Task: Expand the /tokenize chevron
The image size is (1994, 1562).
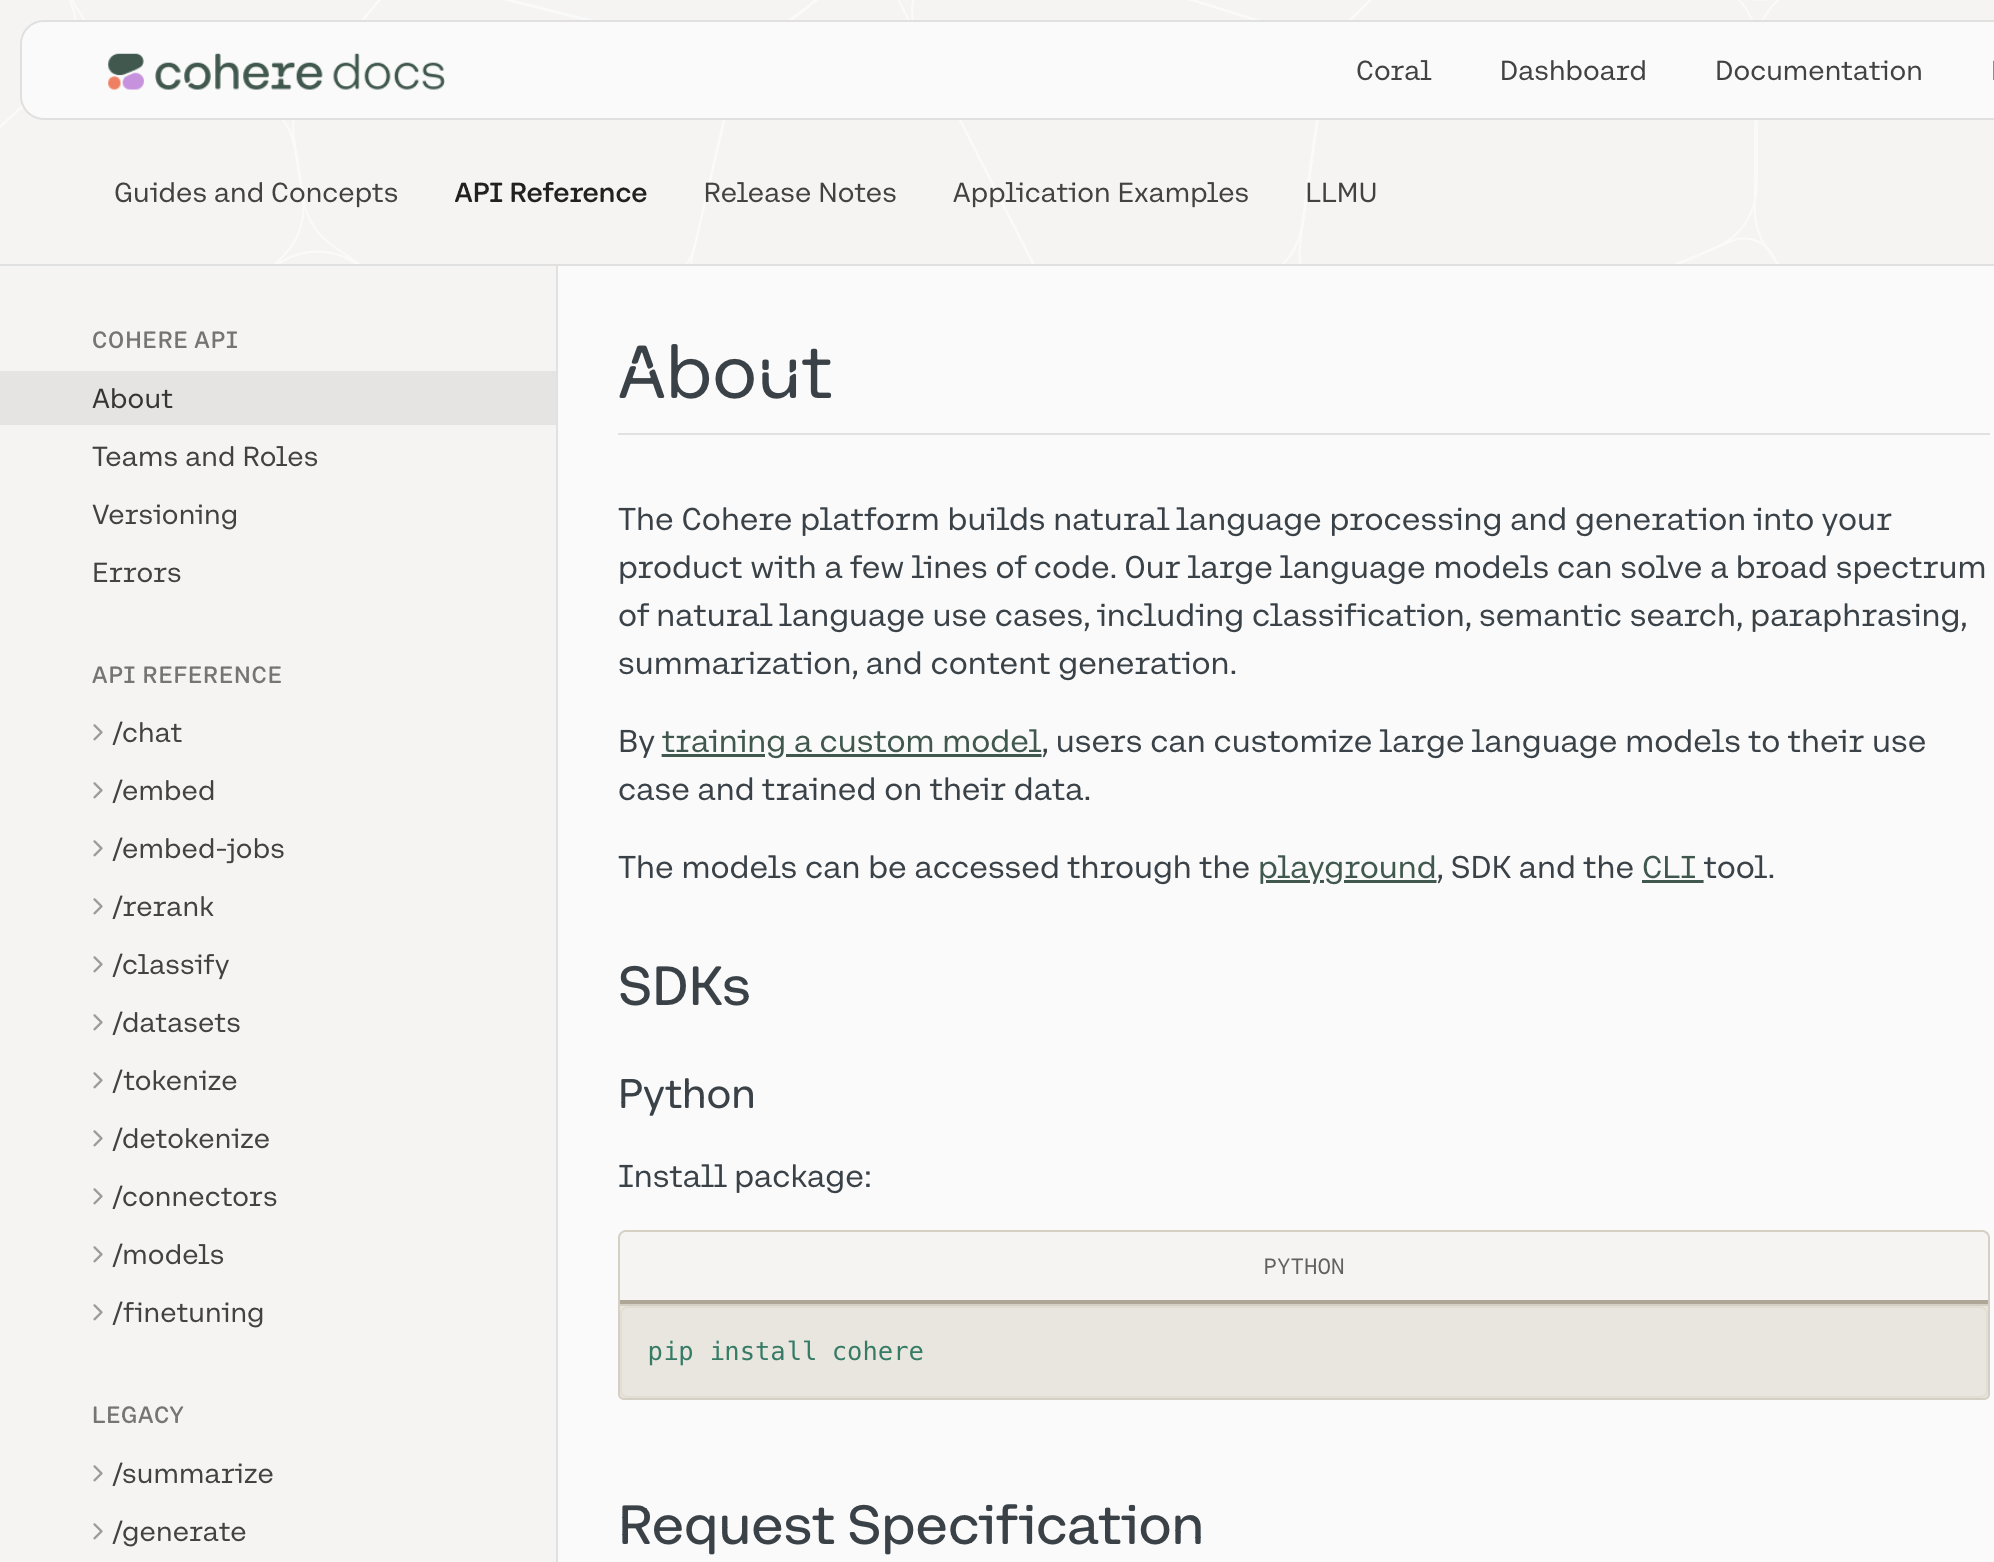Action: pos(98,1081)
